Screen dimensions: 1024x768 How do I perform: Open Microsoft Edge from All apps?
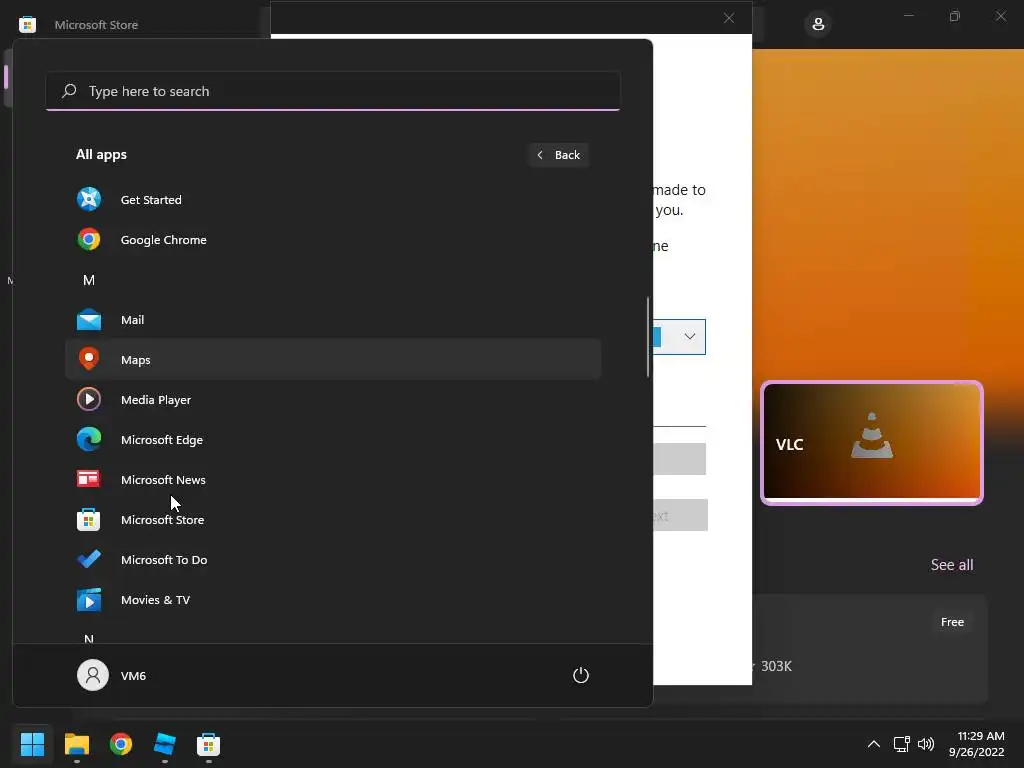point(333,440)
